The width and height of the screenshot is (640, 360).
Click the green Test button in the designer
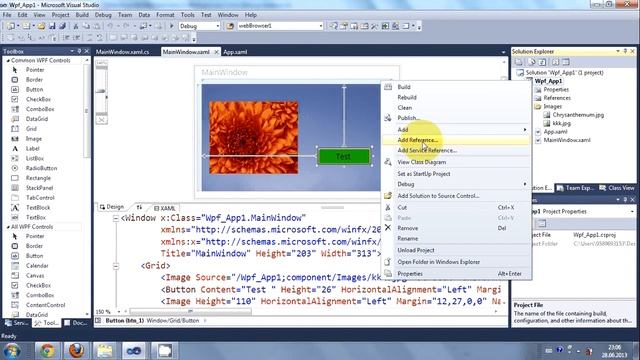tap(344, 156)
